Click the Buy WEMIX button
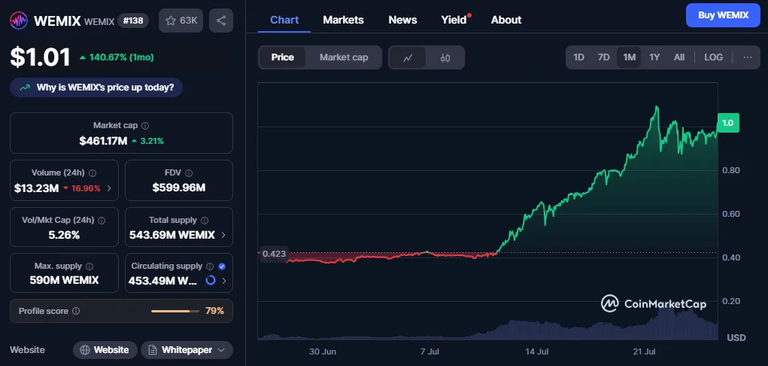Viewport: 768px width, 366px height. click(723, 15)
